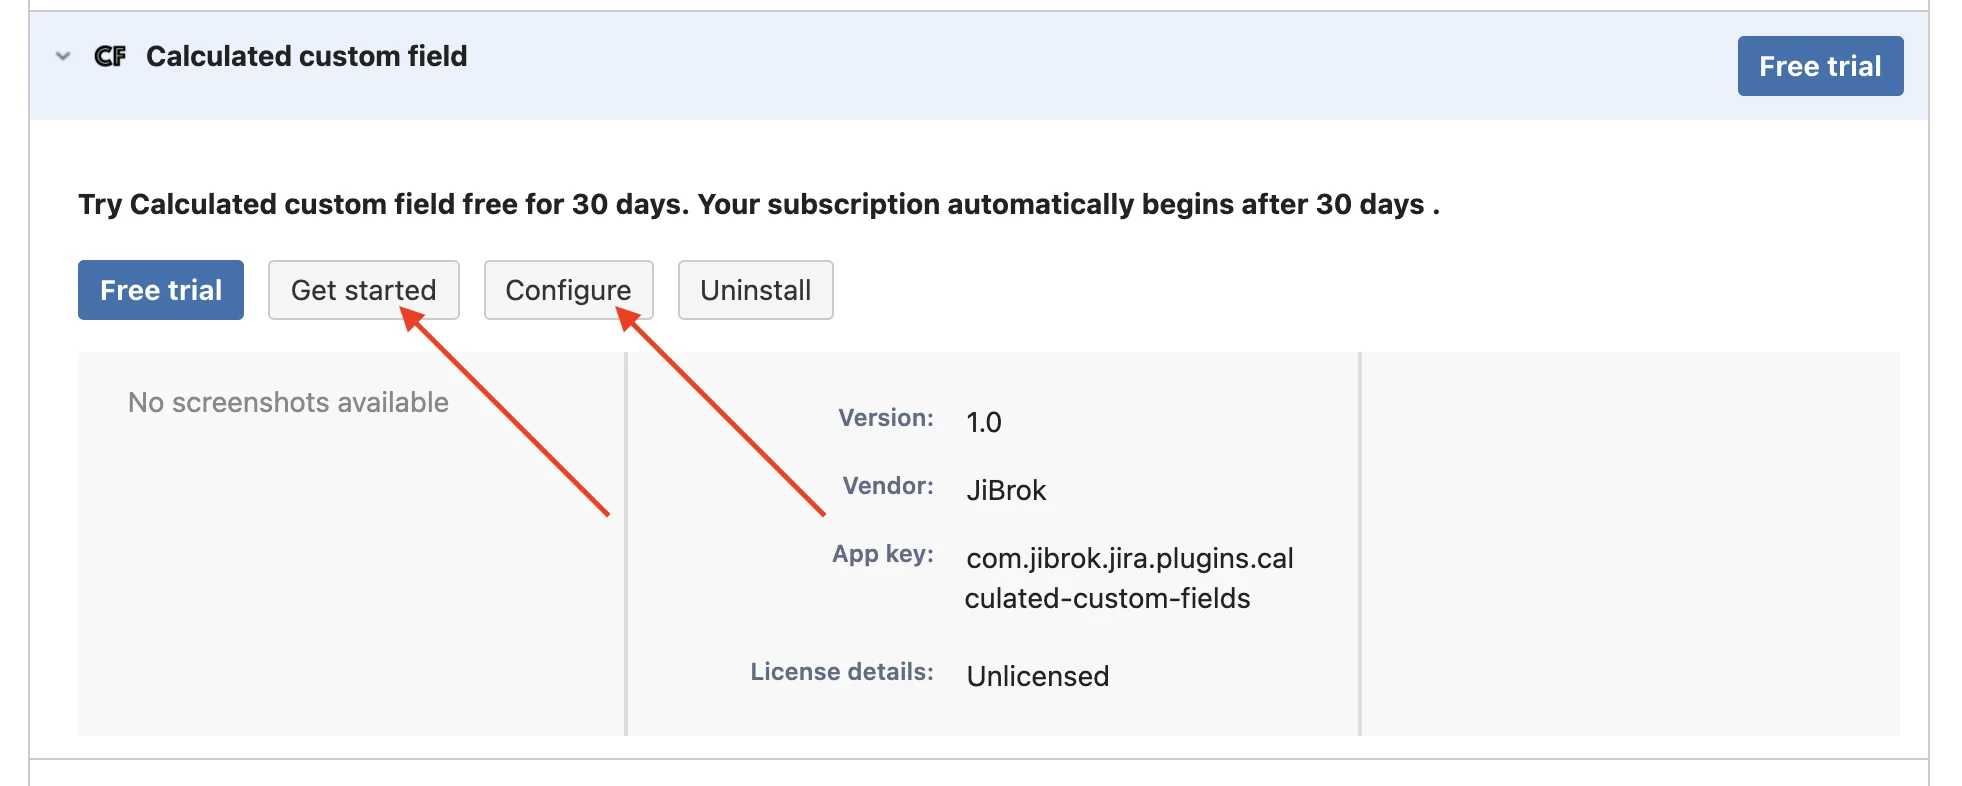The height and width of the screenshot is (786, 1962).
Task: Open the Get started page
Action: tap(364, 290)
